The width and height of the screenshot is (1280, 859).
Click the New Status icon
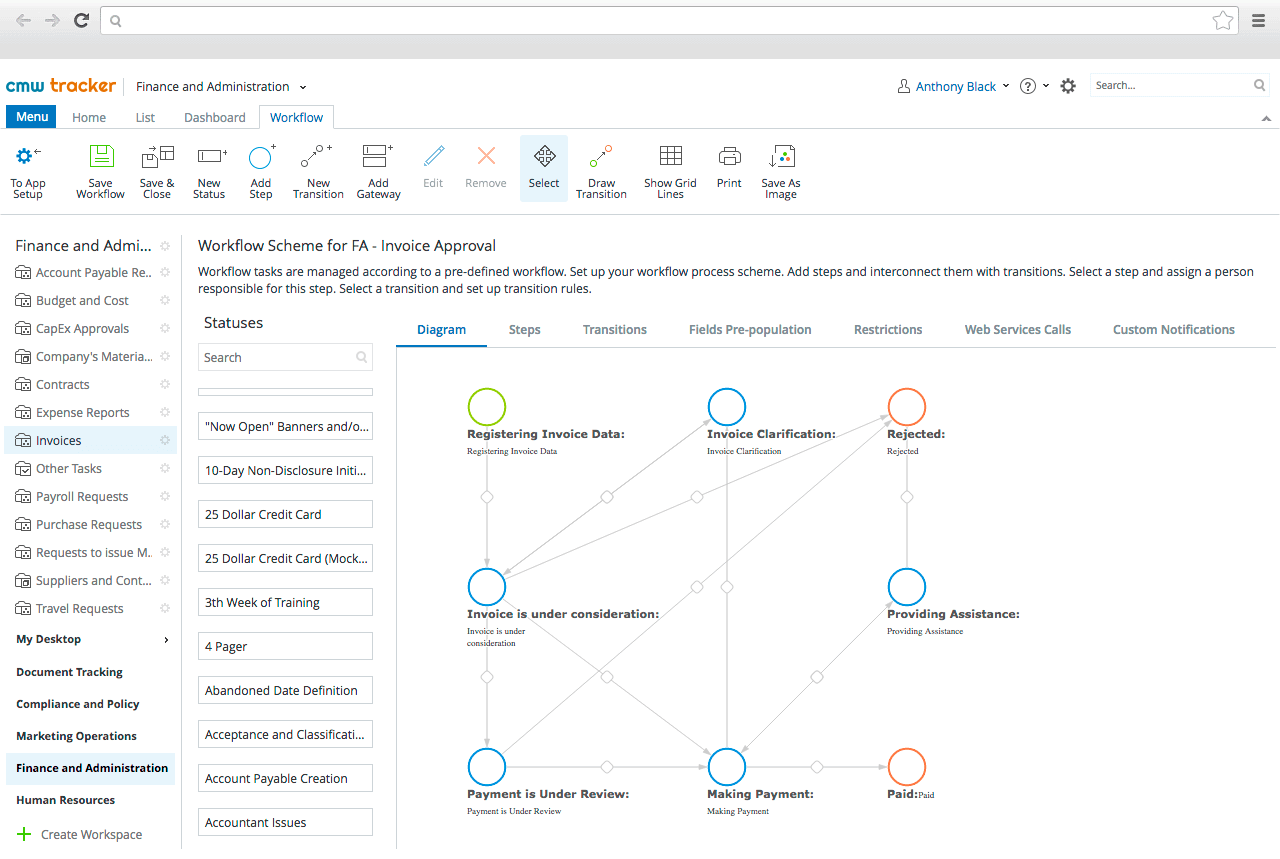tap(209, 170)
